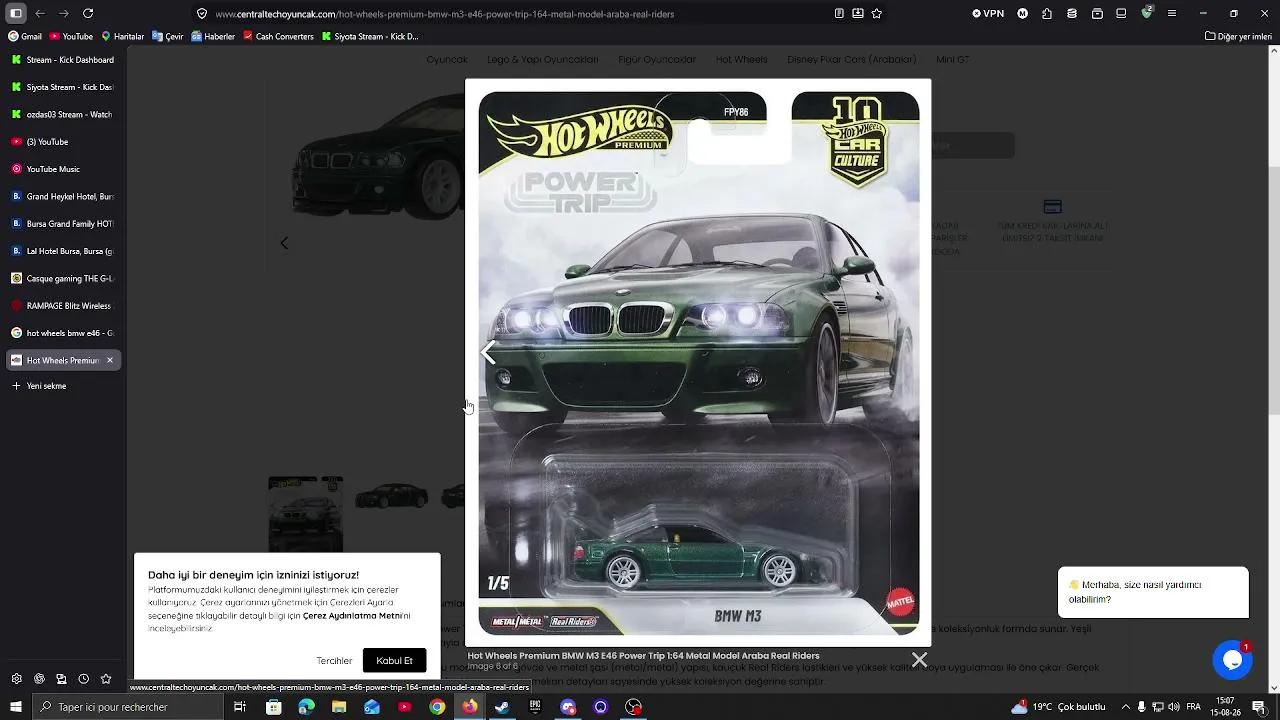Open cookie Tercihler preferences

[x=334, y=661]
